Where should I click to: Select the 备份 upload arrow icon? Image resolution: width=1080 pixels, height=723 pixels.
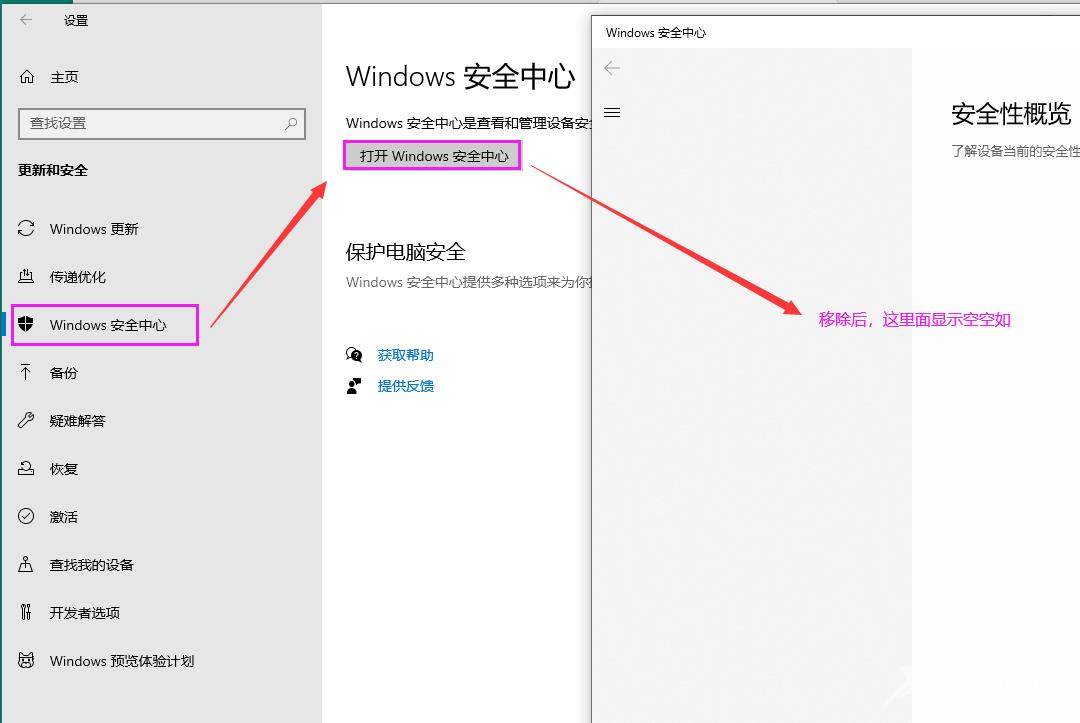26,373
